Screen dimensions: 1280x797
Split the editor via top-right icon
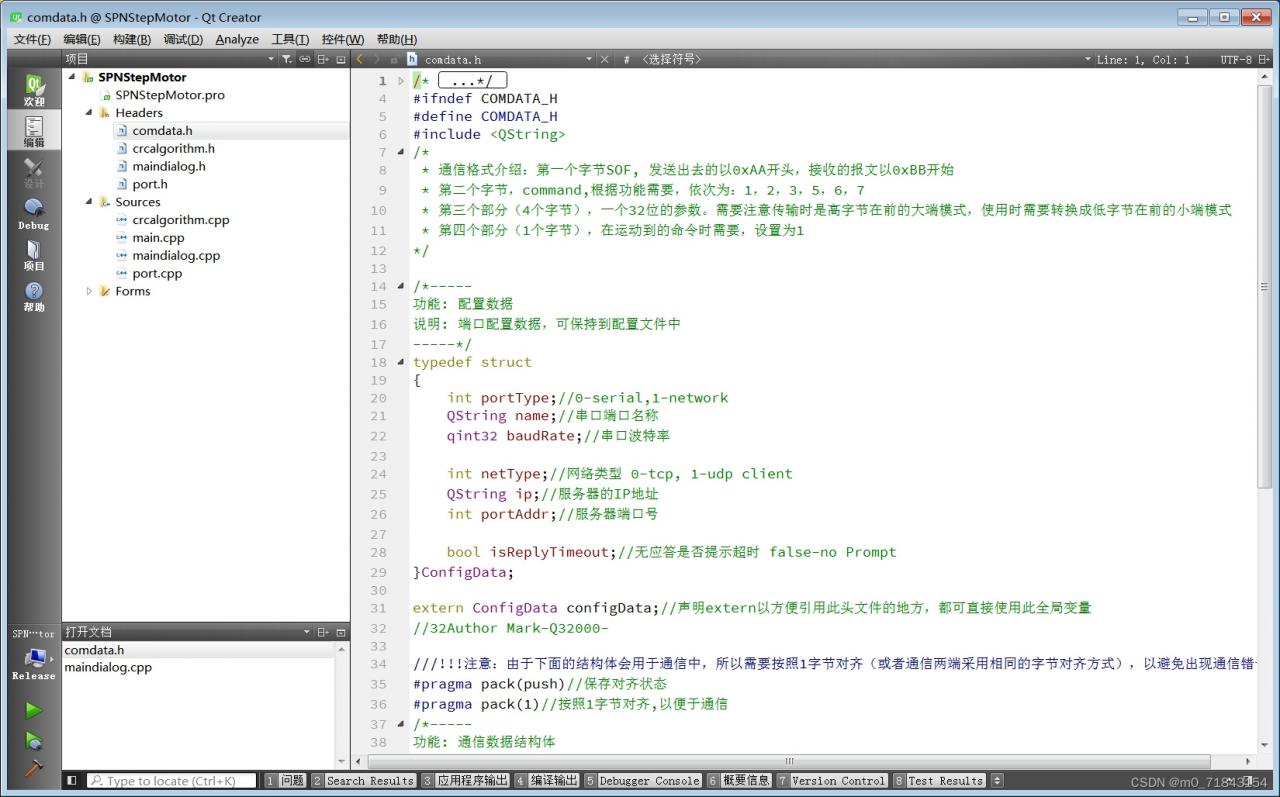[x=1263, y=59]
